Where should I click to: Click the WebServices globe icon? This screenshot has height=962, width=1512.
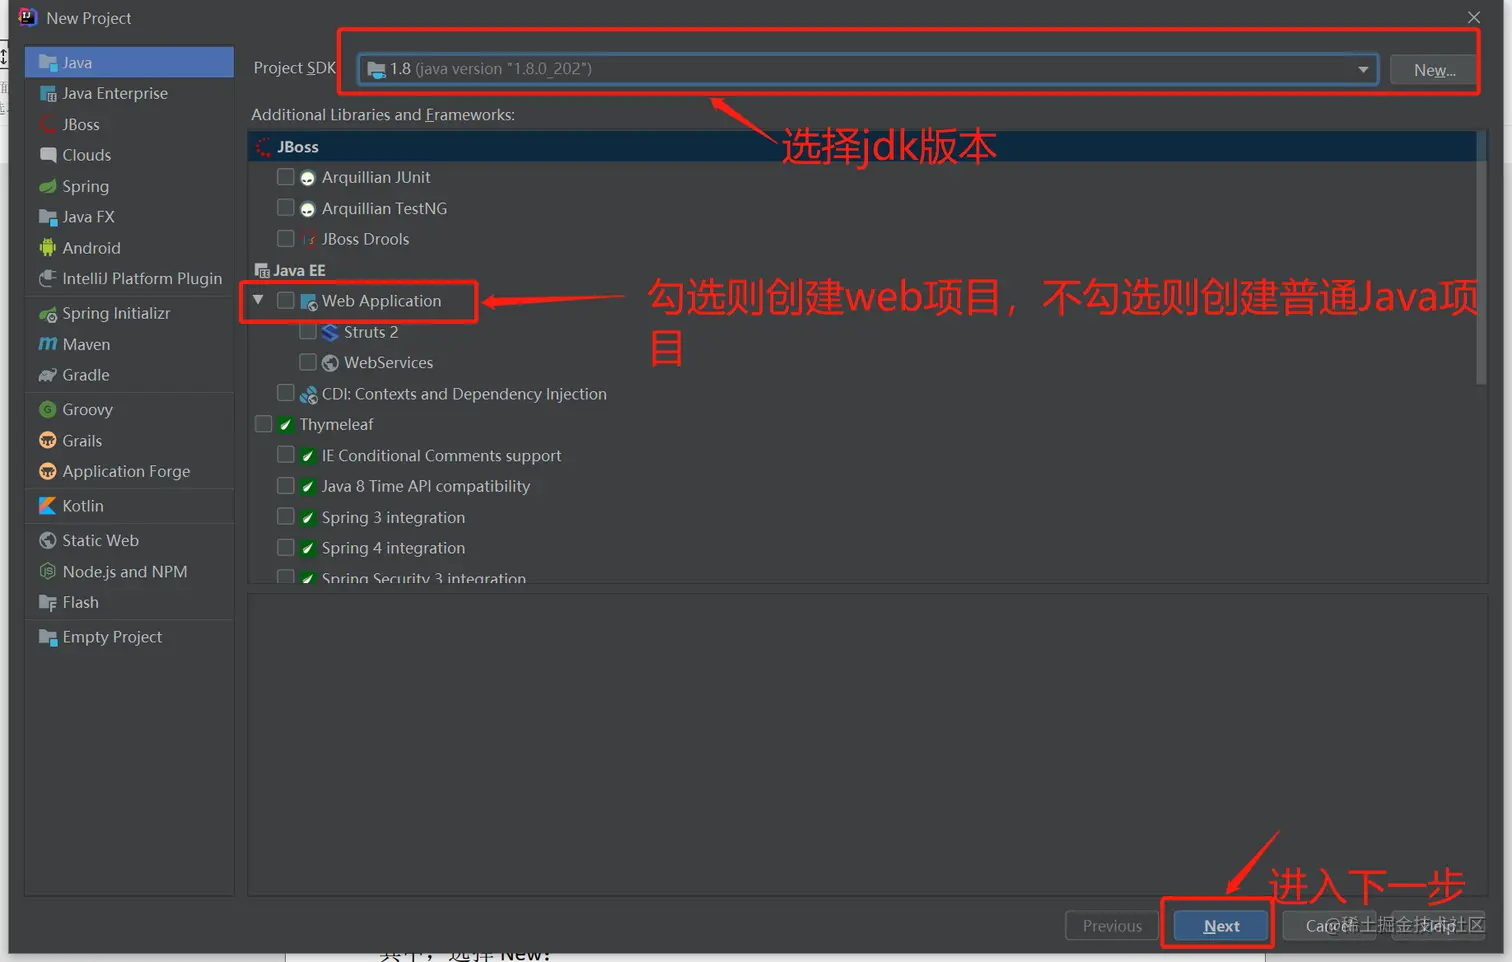pyautogui.click(x=330, y=363)
